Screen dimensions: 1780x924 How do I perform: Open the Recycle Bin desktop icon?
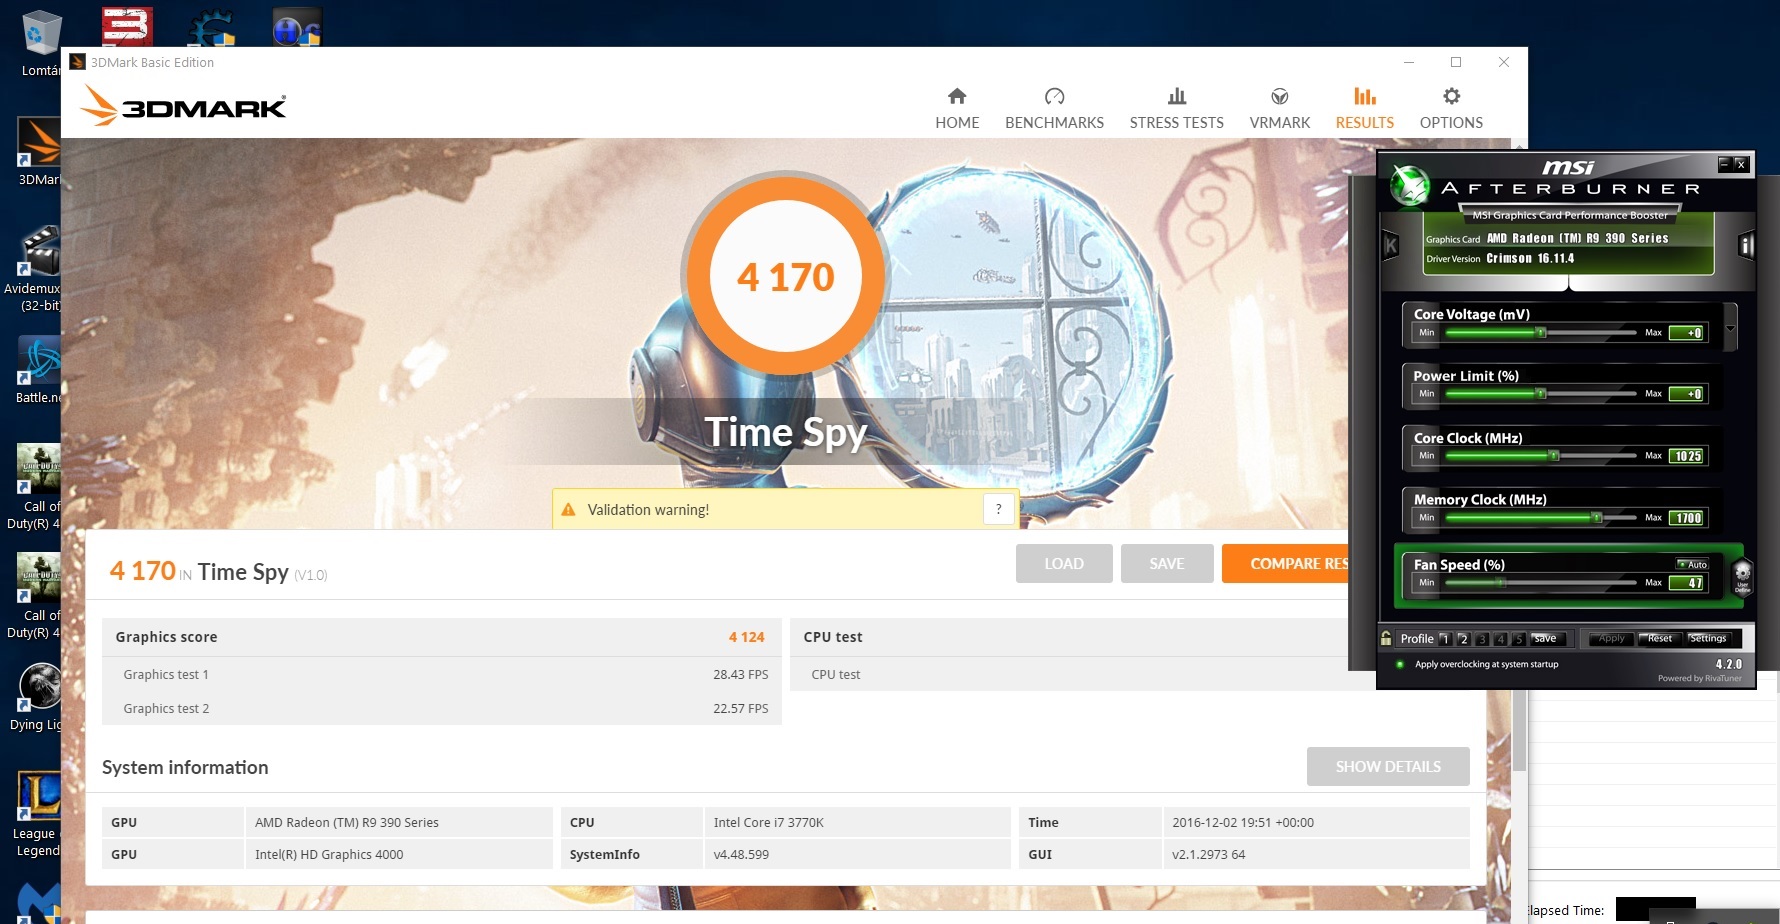click(x=41, y=44)
